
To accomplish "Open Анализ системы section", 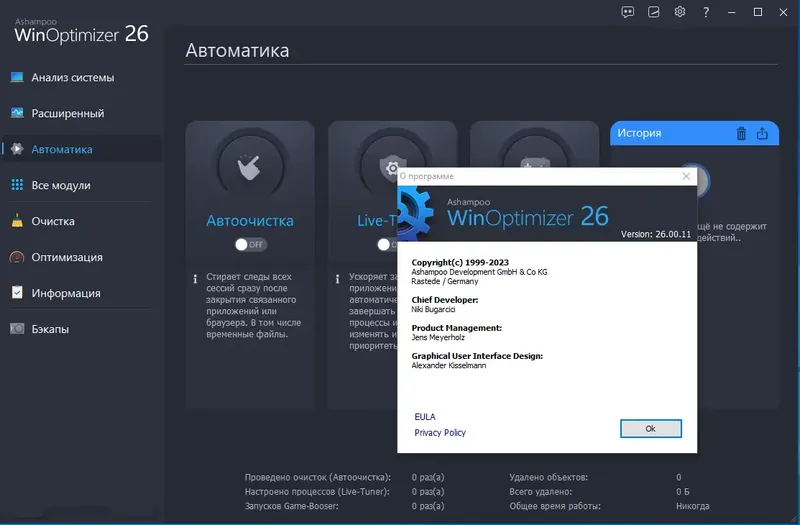I will (73, 78).
